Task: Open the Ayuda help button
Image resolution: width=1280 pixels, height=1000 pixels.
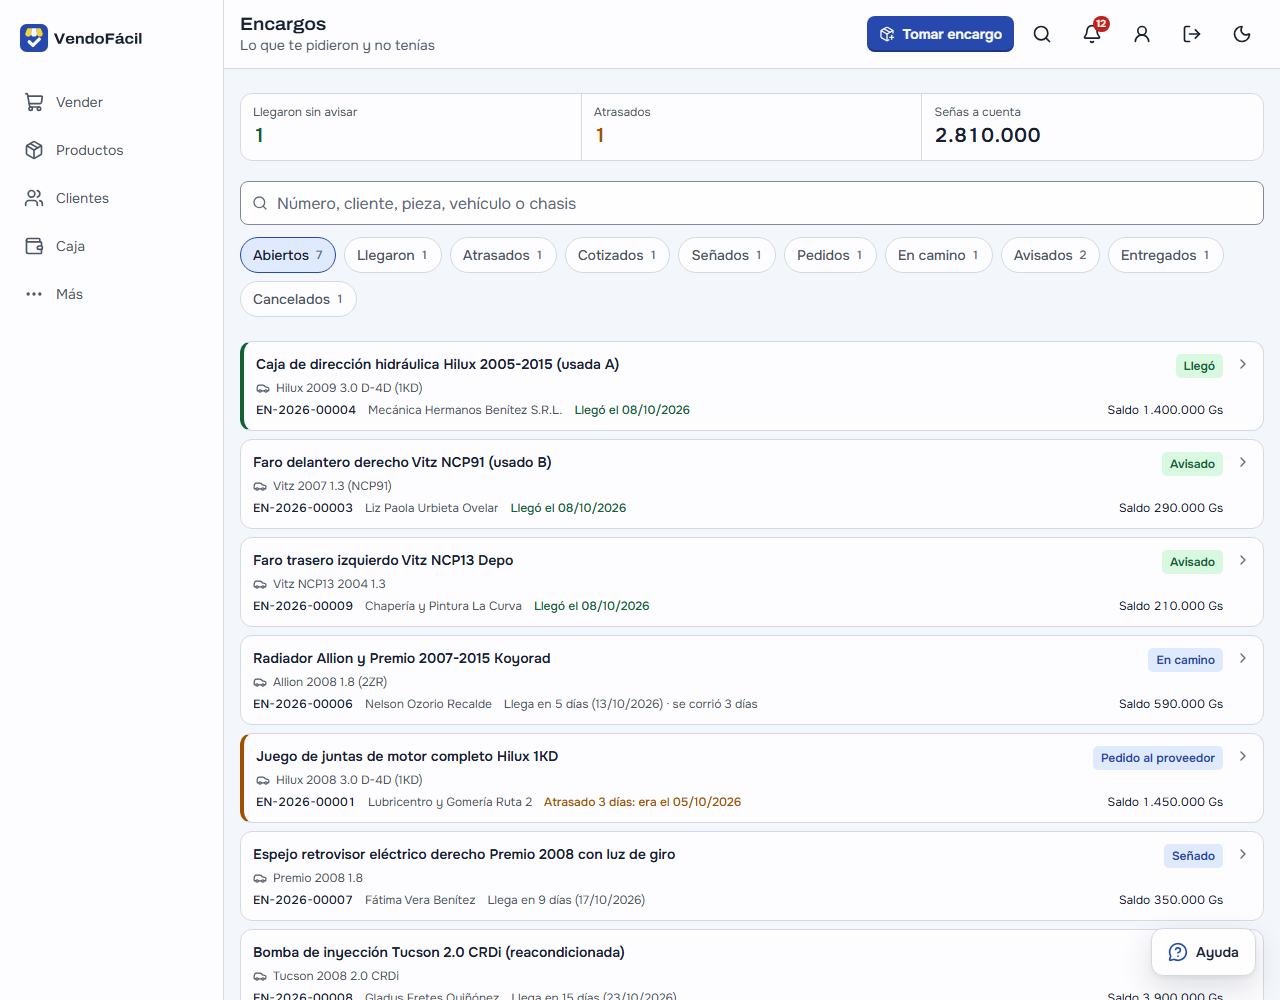Action: 1203,952
